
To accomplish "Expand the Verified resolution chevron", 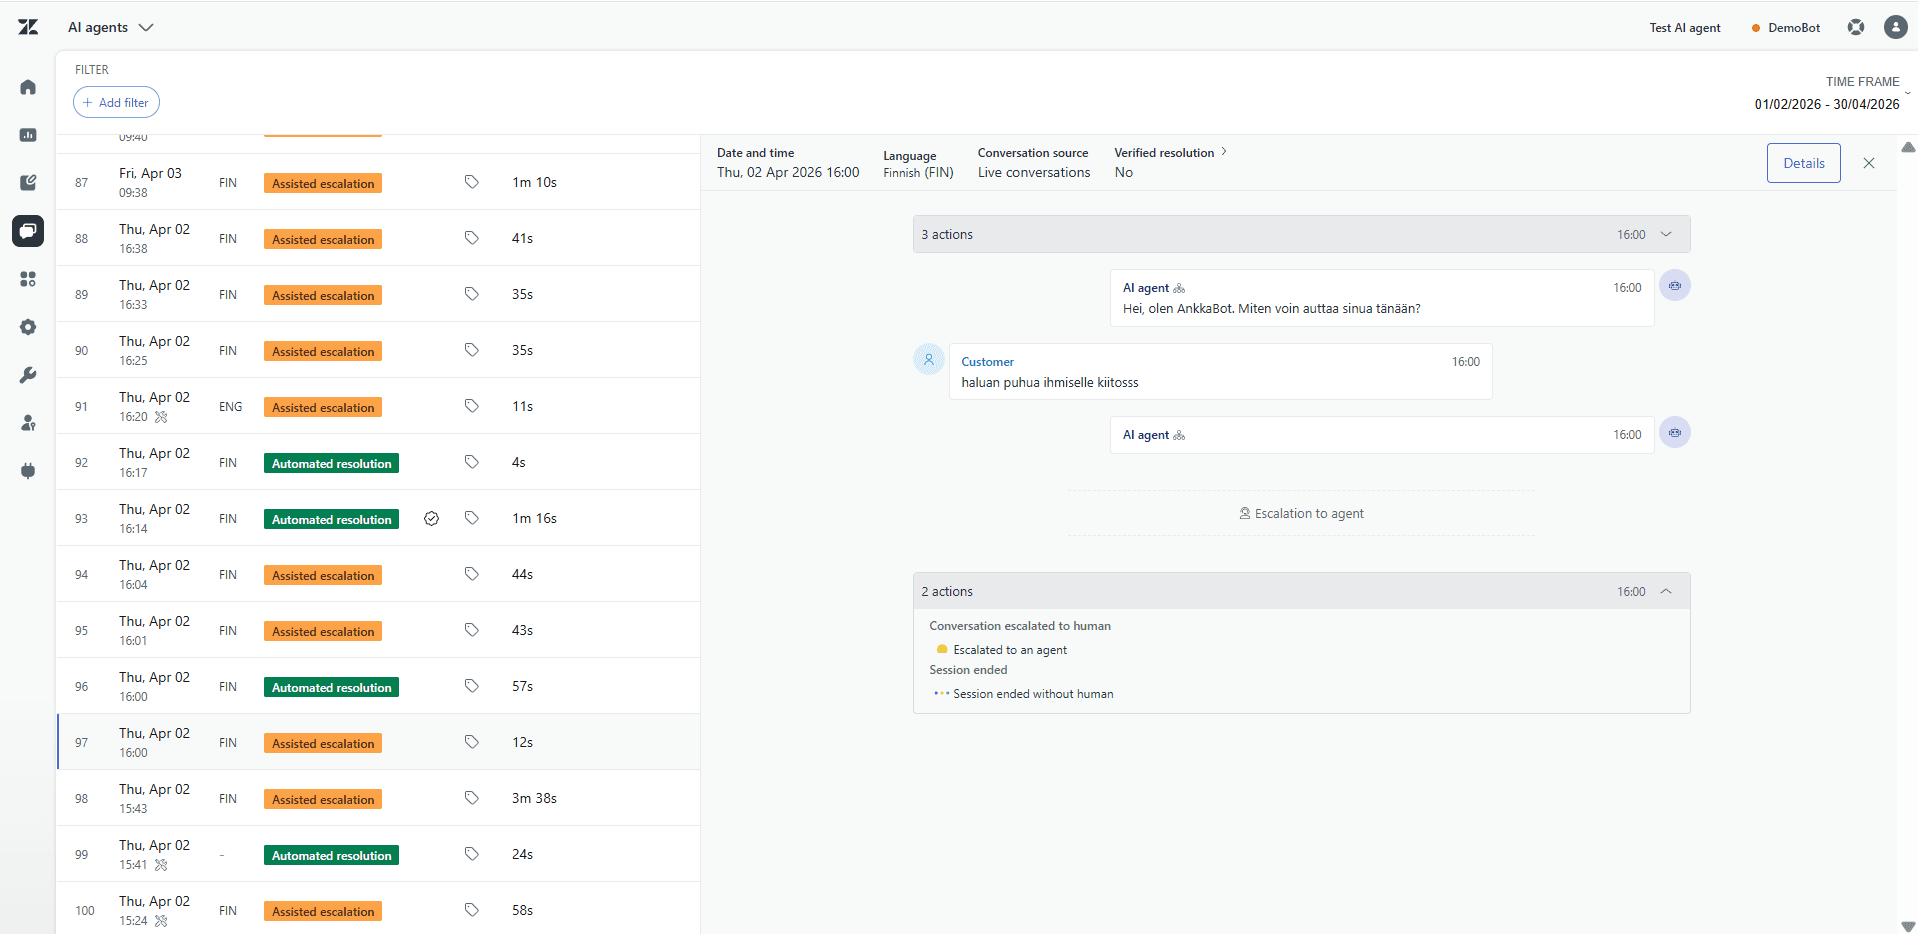I will point(1223,152).
